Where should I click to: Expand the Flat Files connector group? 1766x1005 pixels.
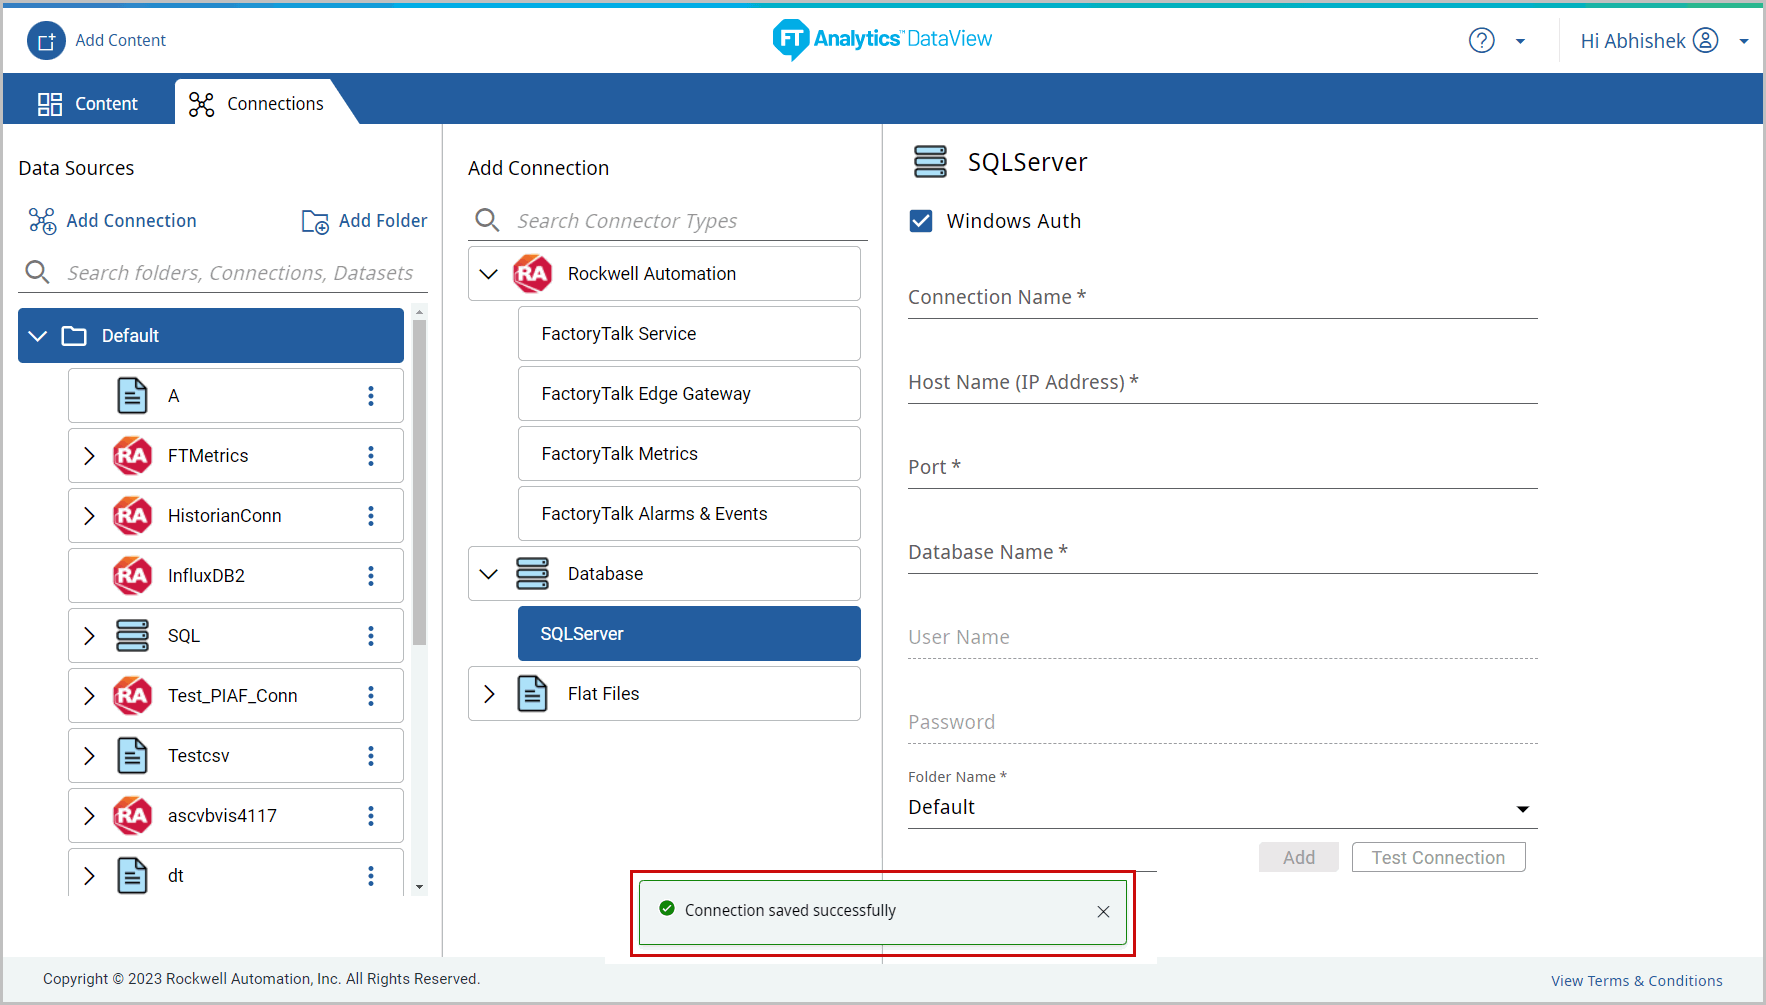tap(489, 694)
